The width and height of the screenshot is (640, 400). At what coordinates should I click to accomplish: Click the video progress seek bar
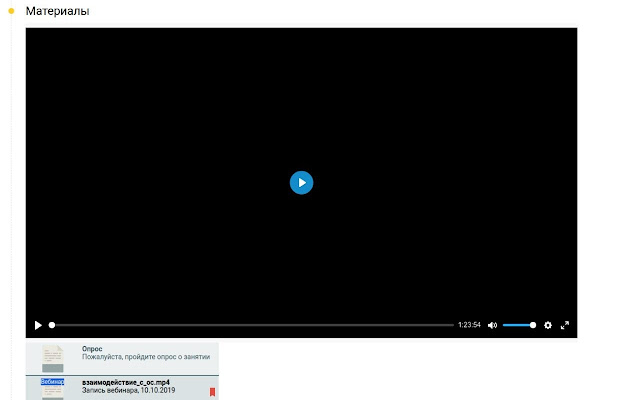(251, 325)
